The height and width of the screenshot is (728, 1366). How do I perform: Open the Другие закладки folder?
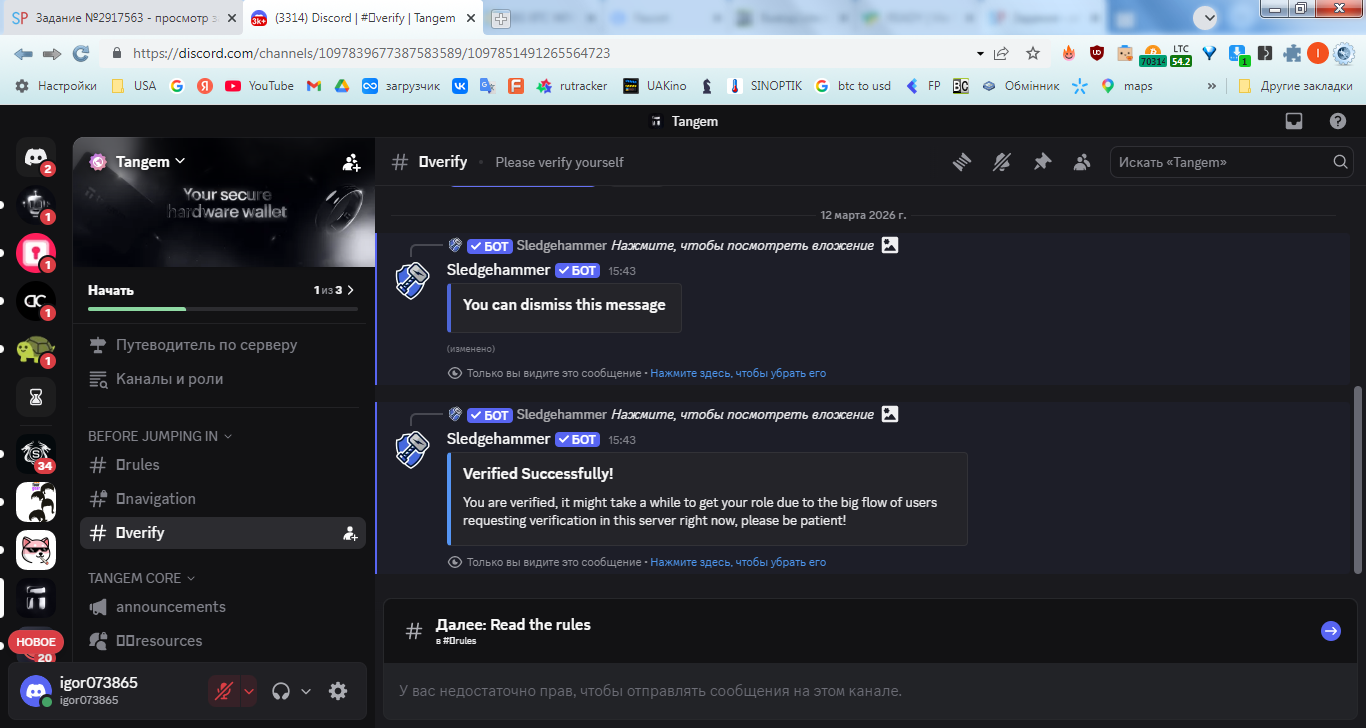pyautogui.click(x=1295, y=86)
